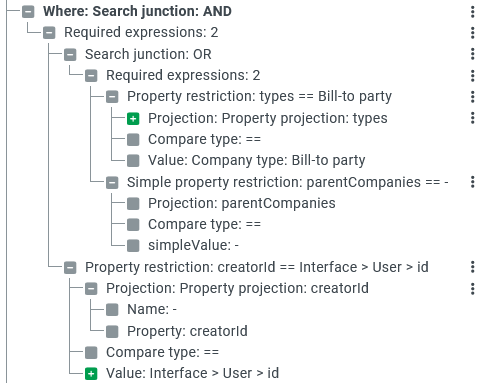Open three-dot menu for Property projection: creatorId
This screenshot has height=383, width=479.
(x=472, y=289)
